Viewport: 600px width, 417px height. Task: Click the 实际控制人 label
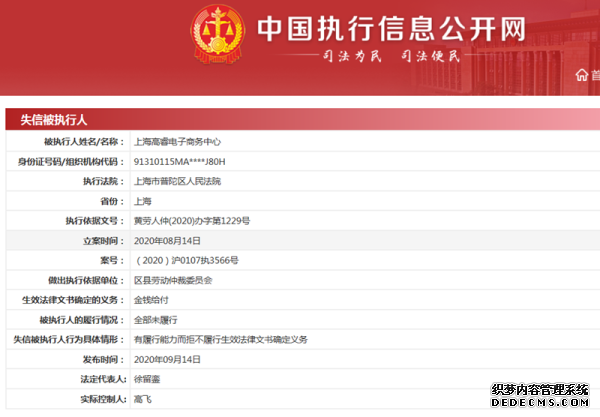click(103, 399)
